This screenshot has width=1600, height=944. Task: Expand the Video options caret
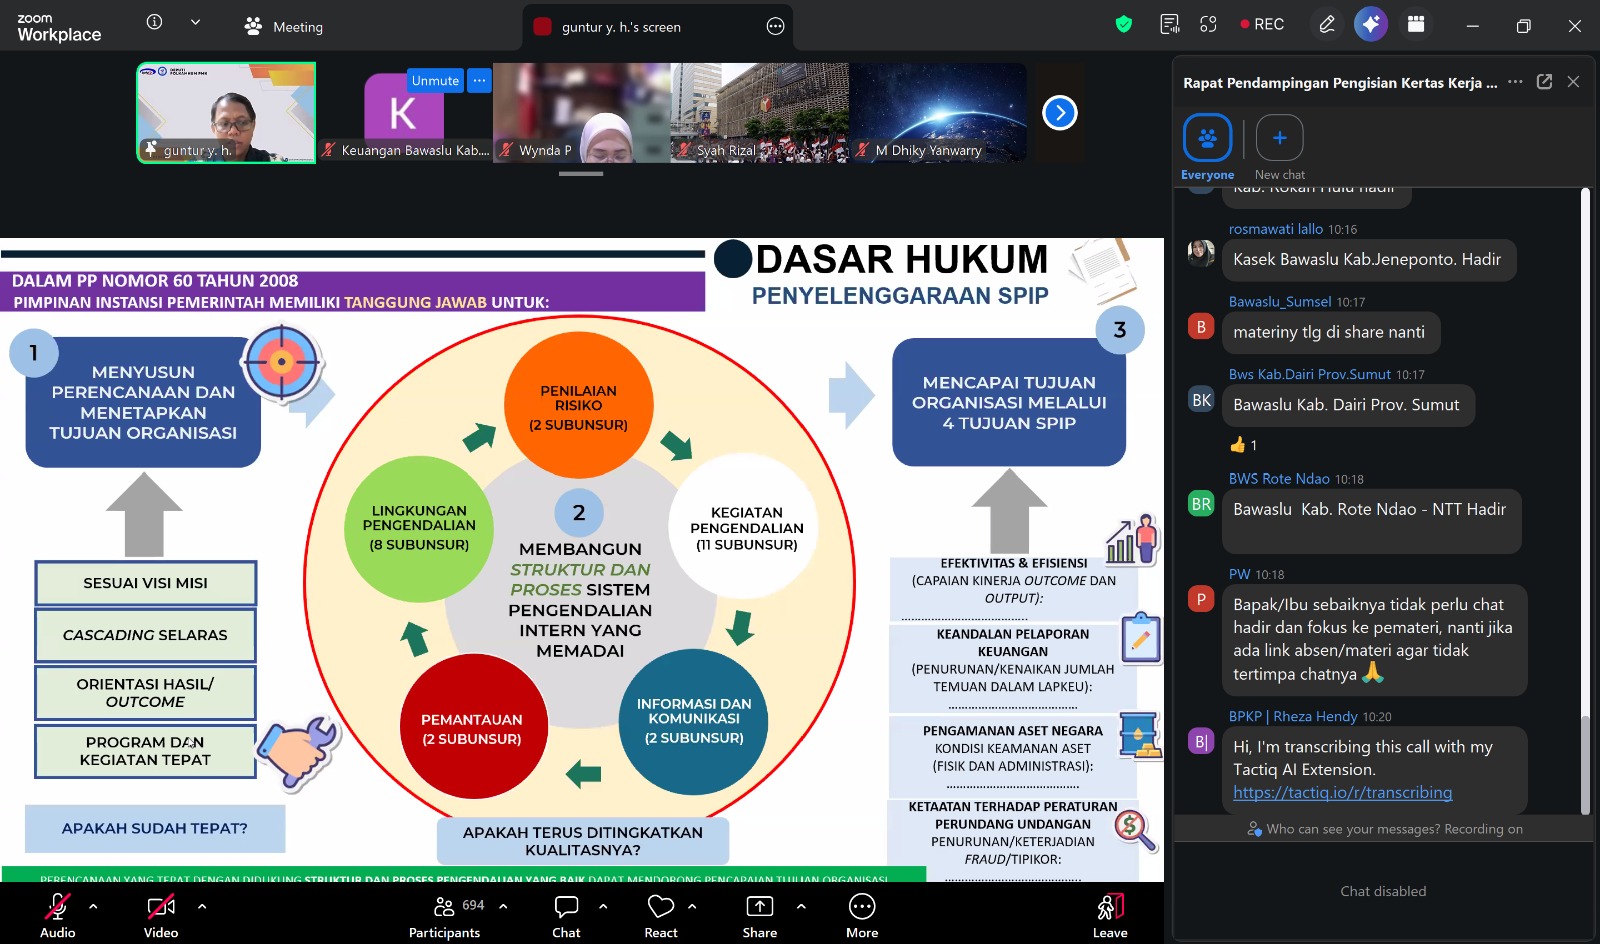[x=202, y=906]
